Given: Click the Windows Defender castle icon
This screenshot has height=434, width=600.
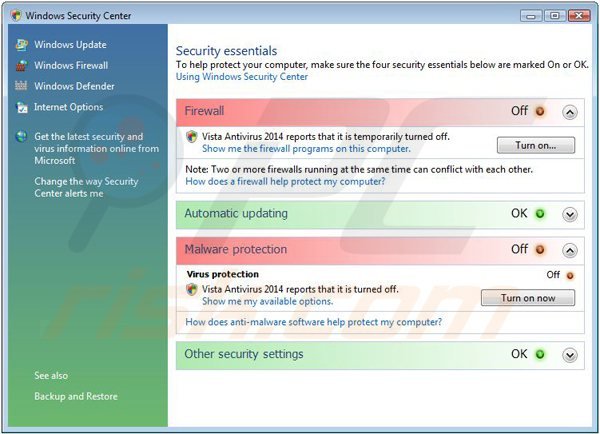Looking at the screenshot, I should pos(21,86).
